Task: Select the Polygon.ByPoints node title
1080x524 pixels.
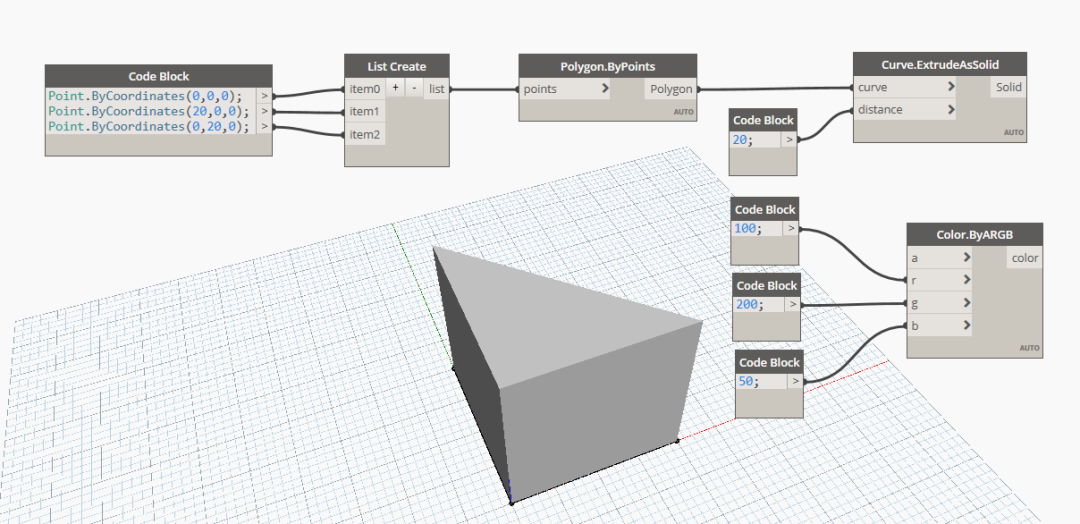Action: (x=608, y=67)
